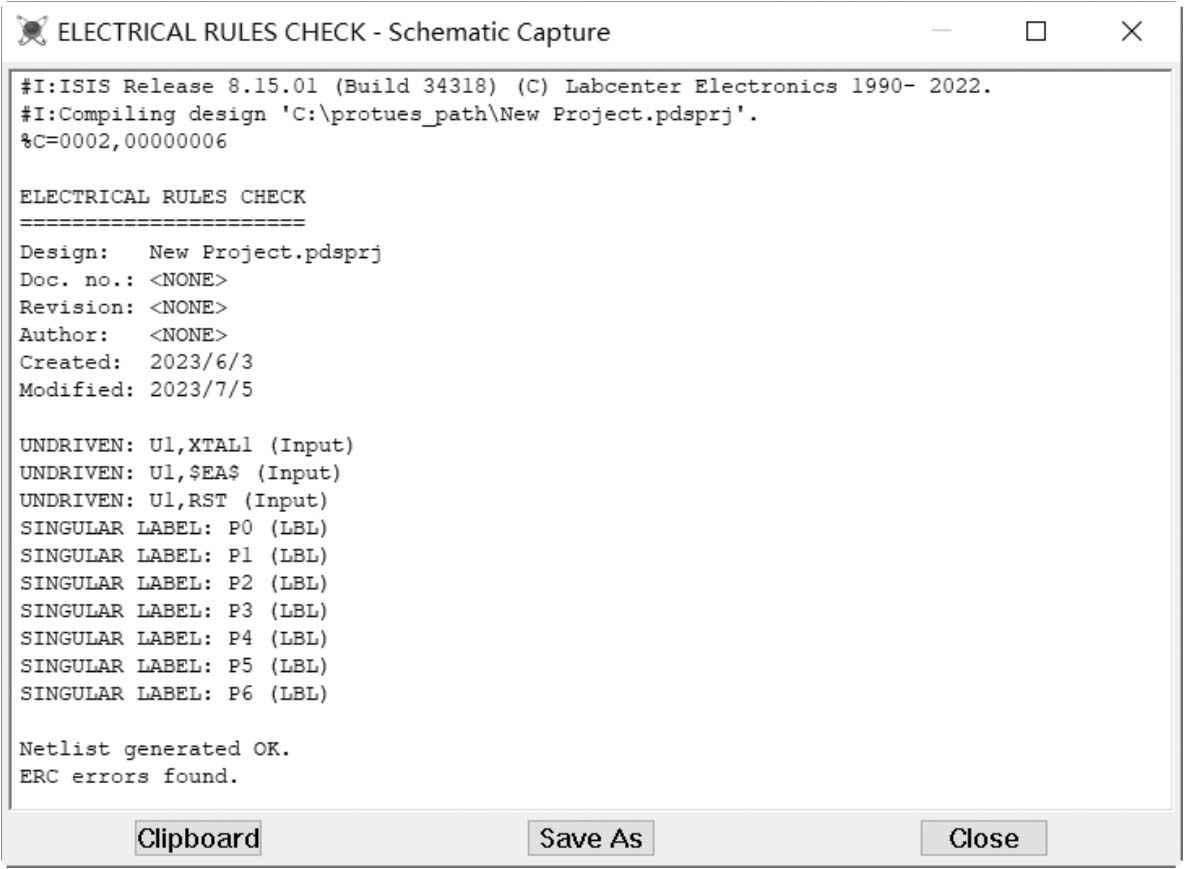The image size is (1184, 869).
Task: Minimize the ERC dialog window
Action: tap(941, 32)
